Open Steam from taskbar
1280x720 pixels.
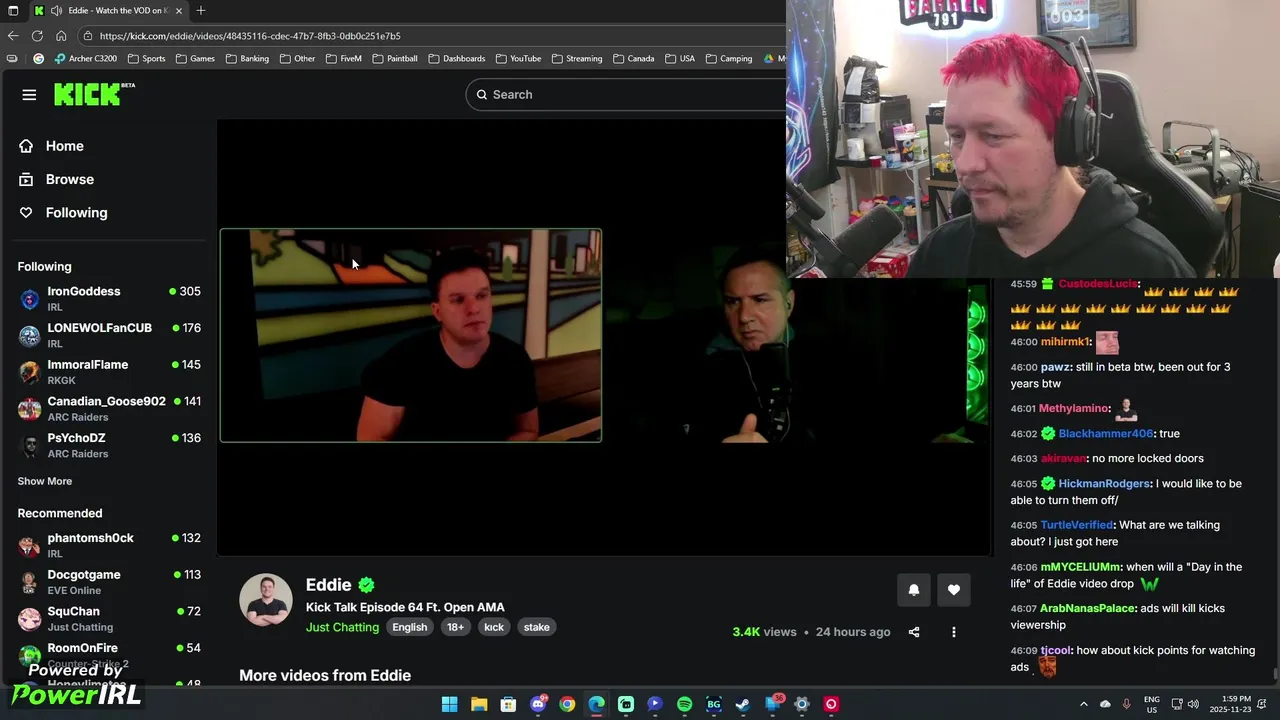coord(742,704)
